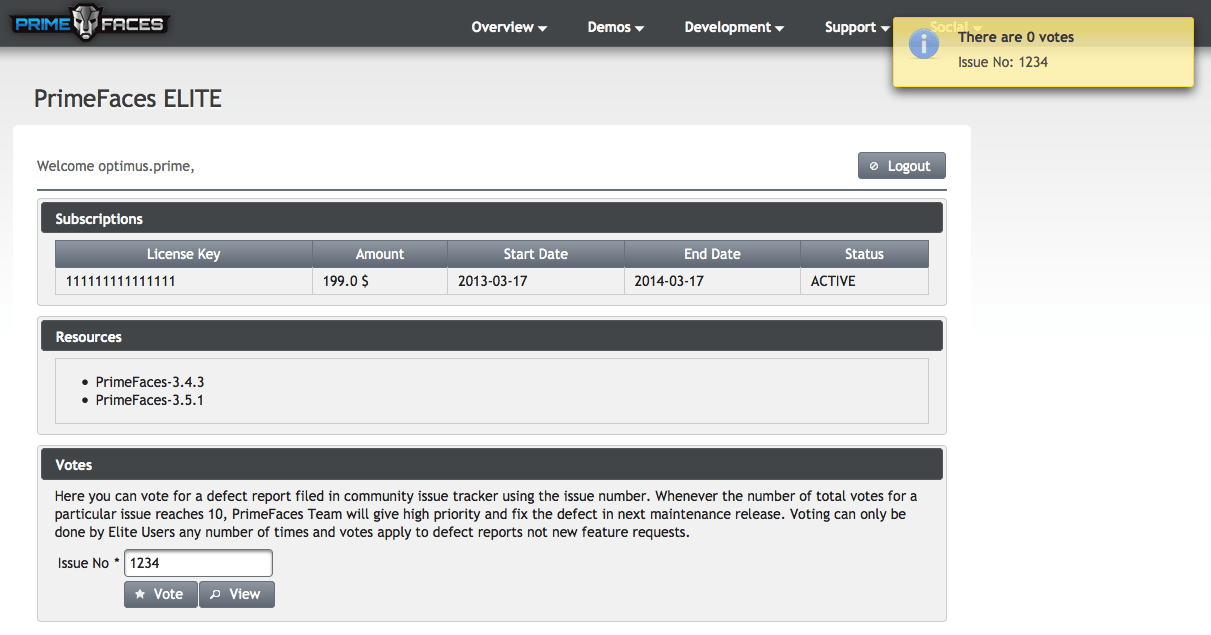1211x635 pixels.
Task: Click the Subscriptions panel header
Action: point(492,219)
